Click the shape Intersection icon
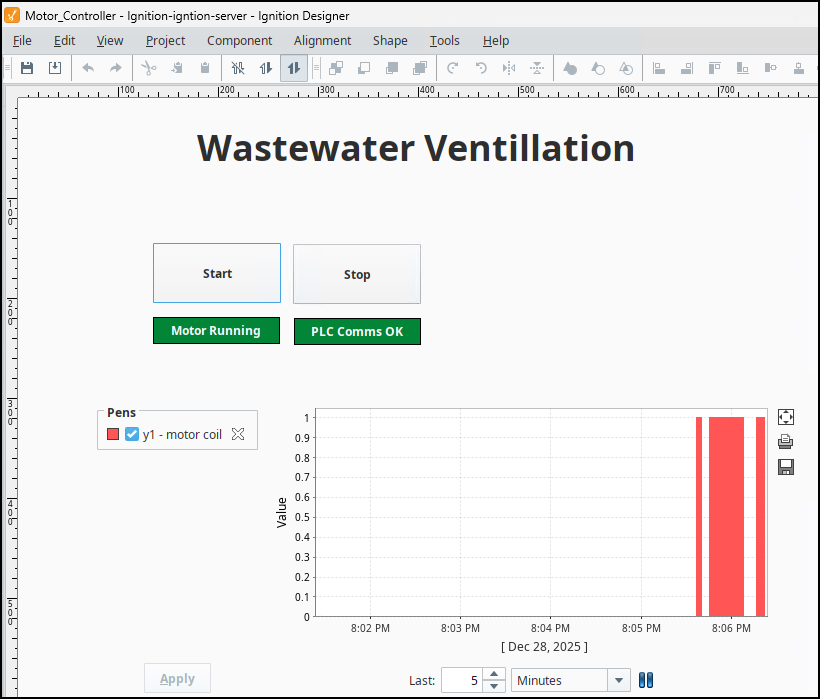Screen dimensions: 820x699 pos(626,68)
